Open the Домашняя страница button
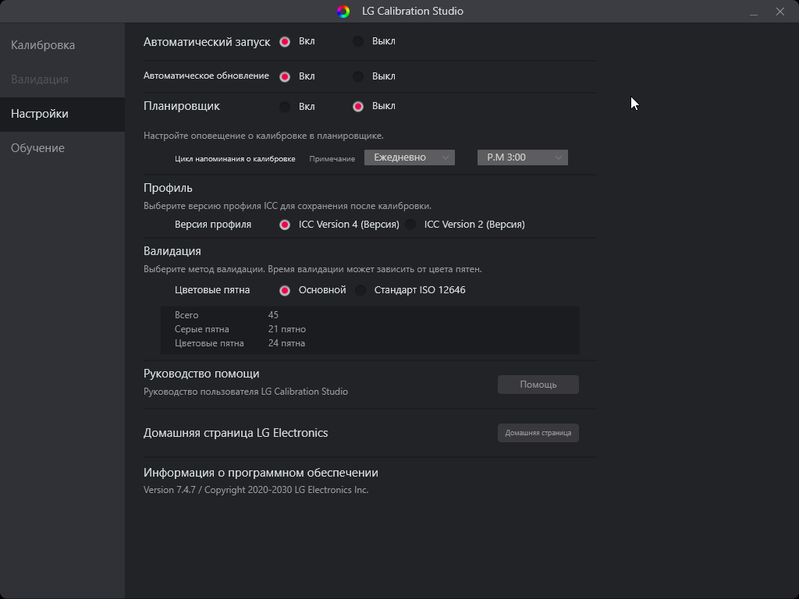 pyautogui.click(x=538, y=433)
